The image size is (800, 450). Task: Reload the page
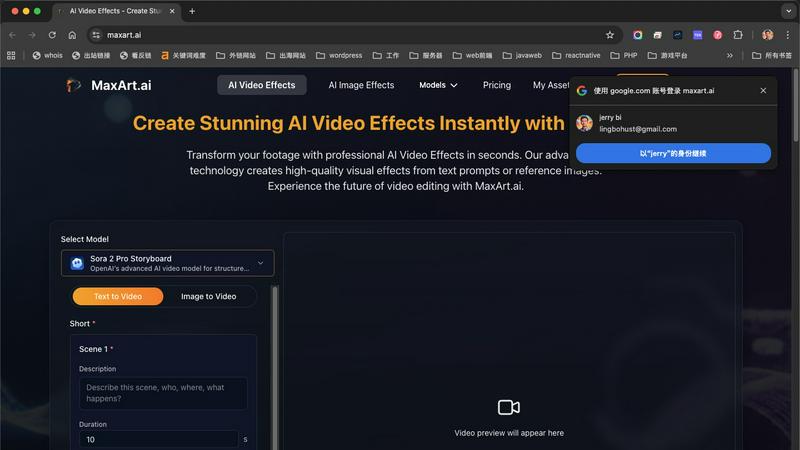[52, 35]
